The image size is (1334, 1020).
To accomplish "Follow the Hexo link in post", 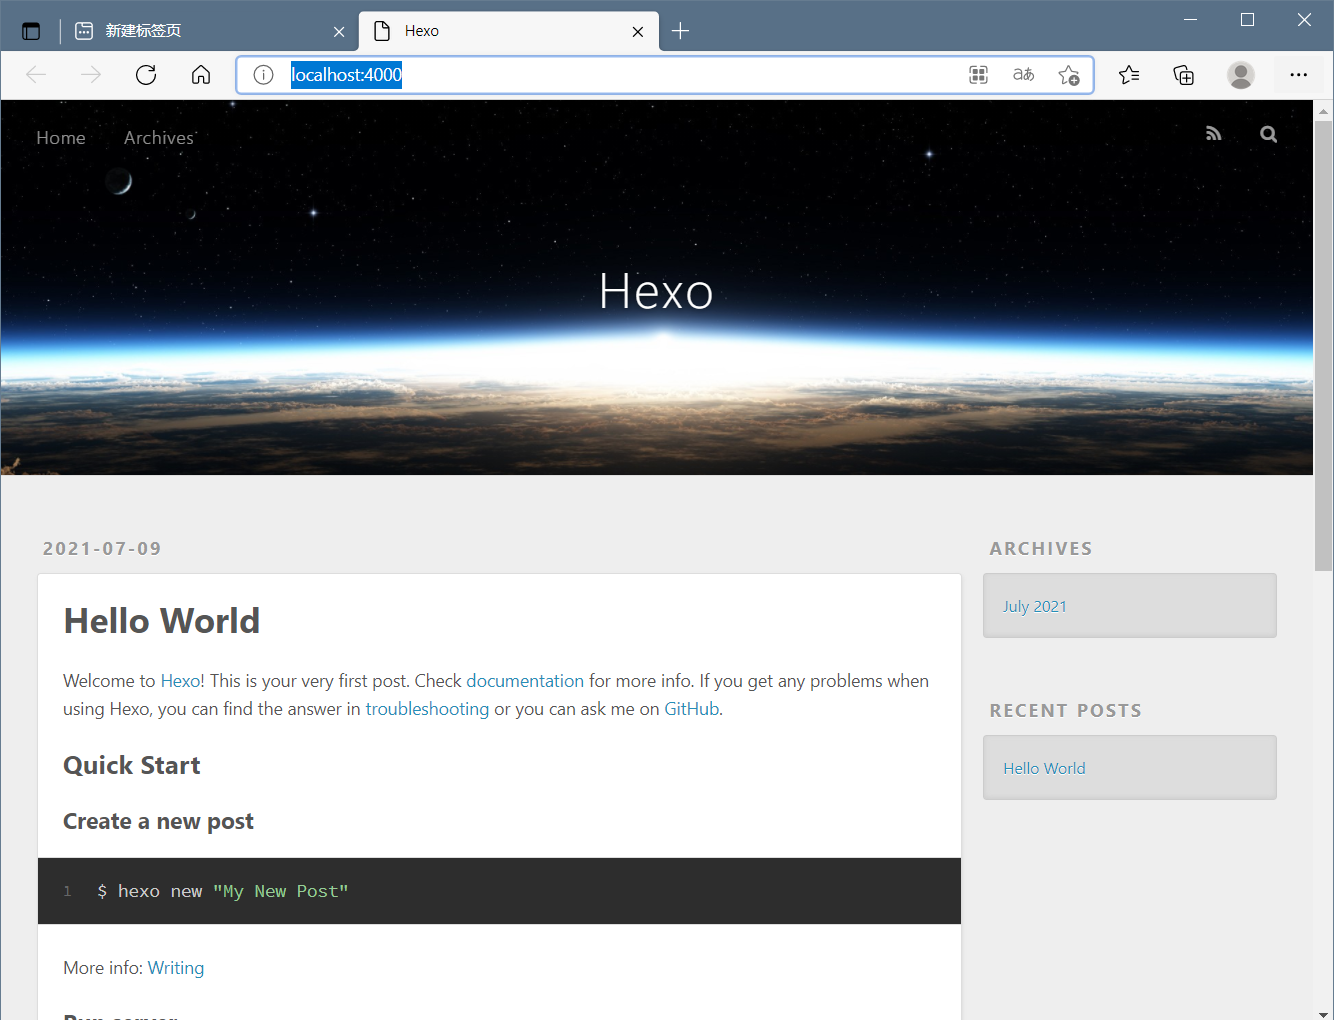I will pos(180,681).
